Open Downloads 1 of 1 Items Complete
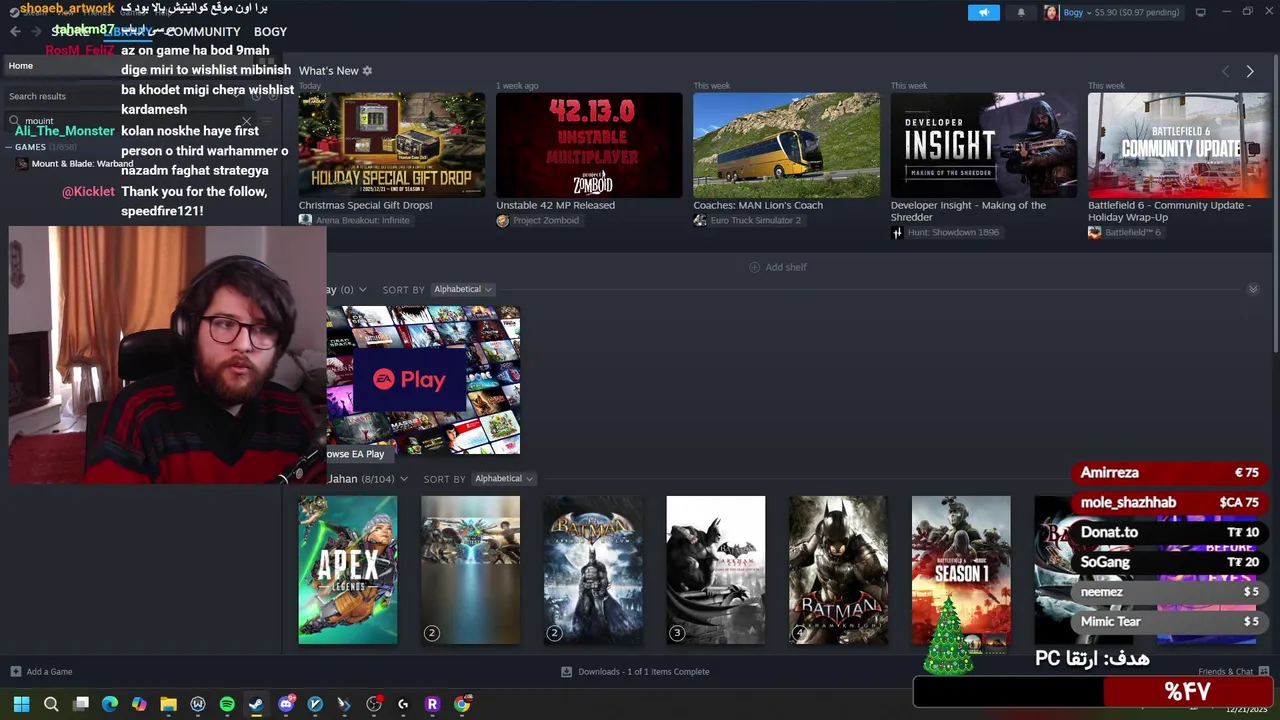 [635, 672]
